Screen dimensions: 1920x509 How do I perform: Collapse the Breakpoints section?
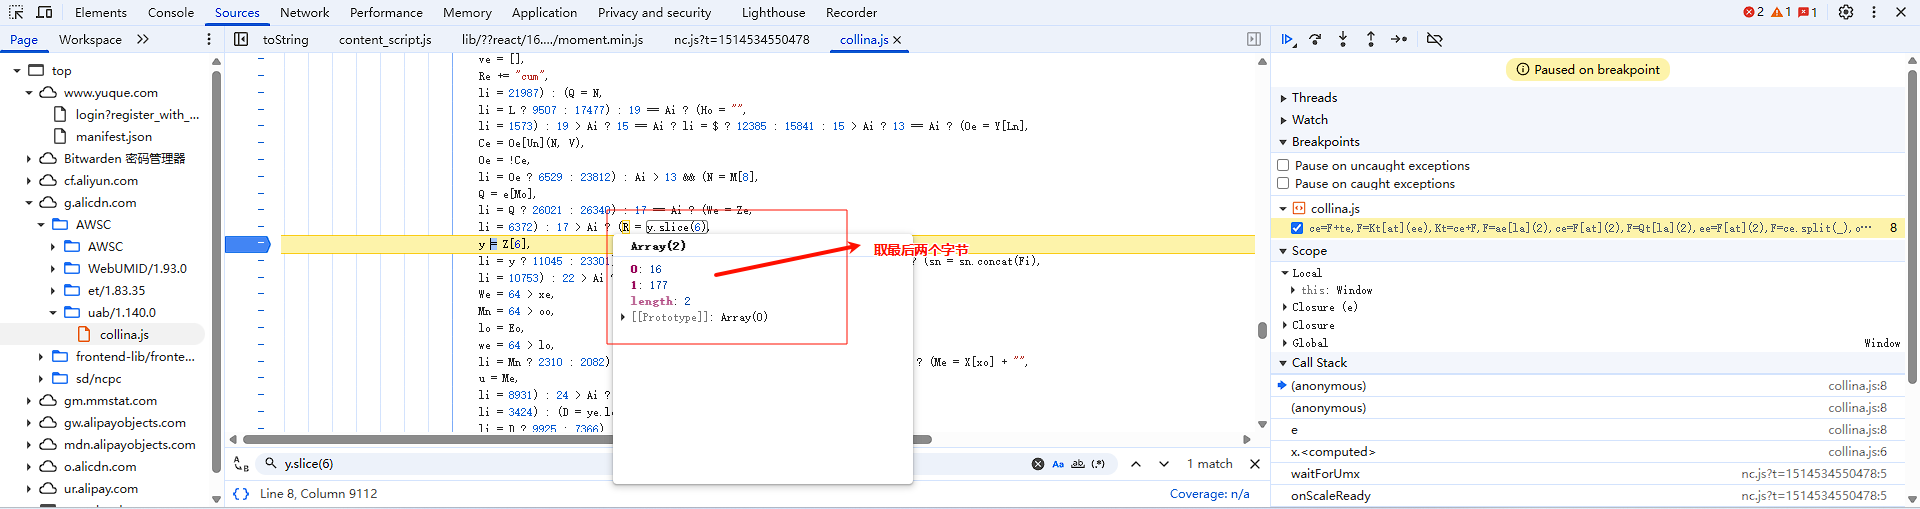[1283, 142]
